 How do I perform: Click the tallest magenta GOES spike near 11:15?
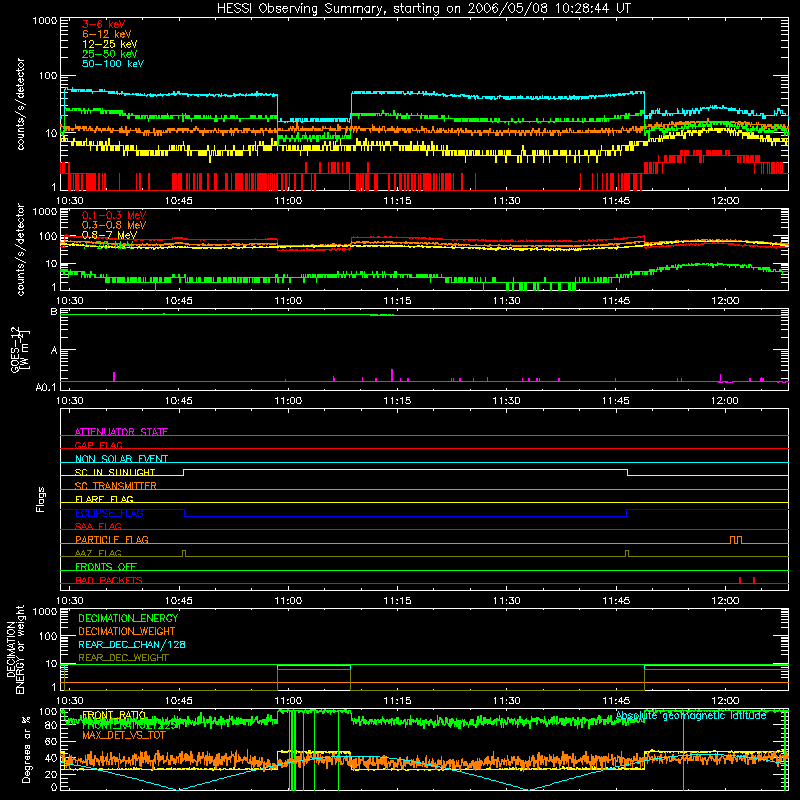[392, 374]
